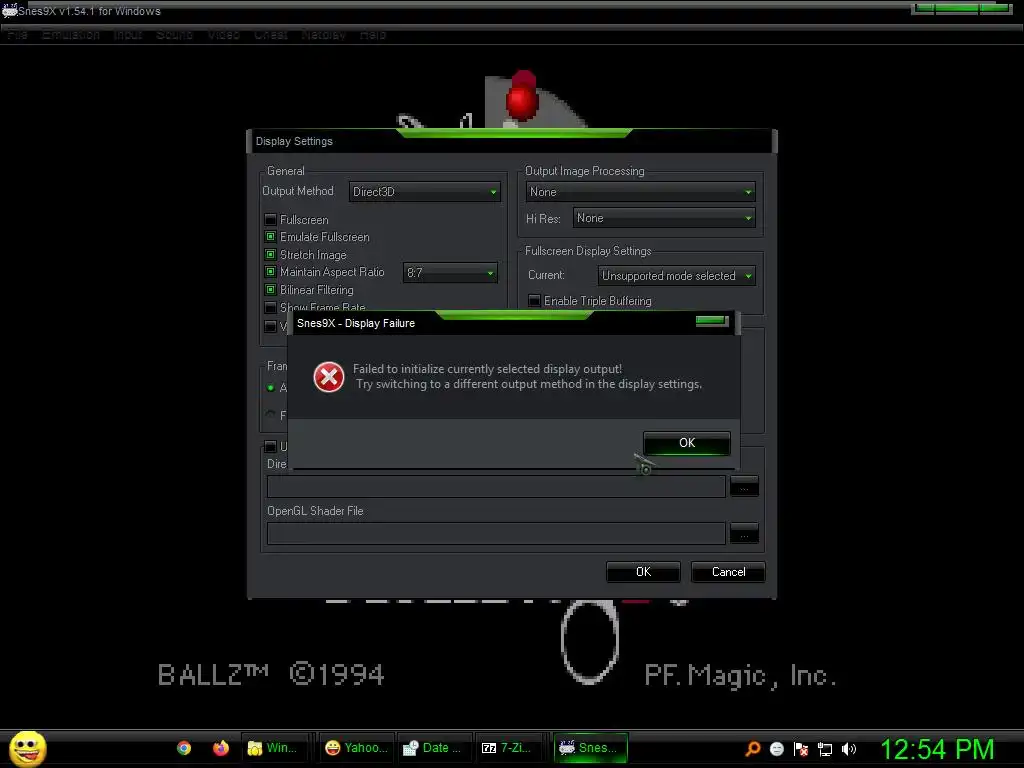Disable Bilinear Filtering checkbox
Screen dimensions: 1024x768
click(x=270, y=289)
